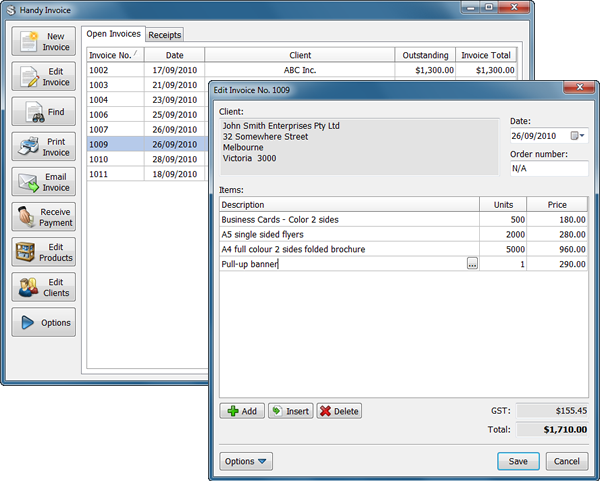Cancel editing the invoice
Screen dimensions: 600x481
coord(567,461)
